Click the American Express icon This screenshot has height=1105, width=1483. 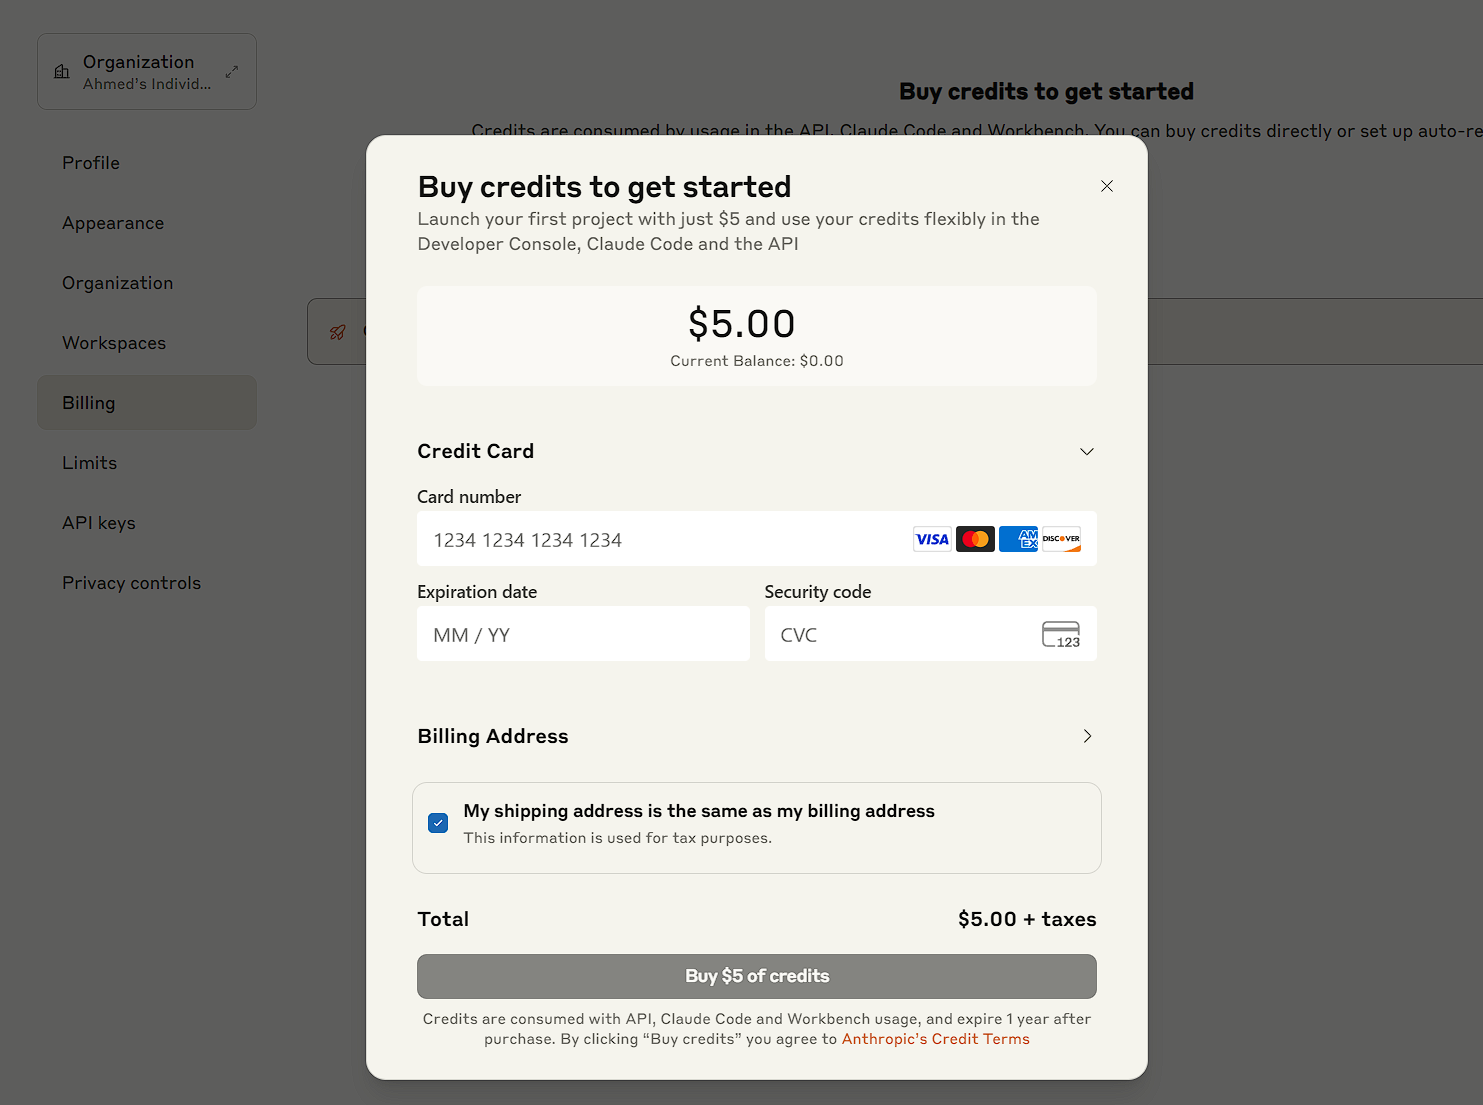click(1018, 540)
